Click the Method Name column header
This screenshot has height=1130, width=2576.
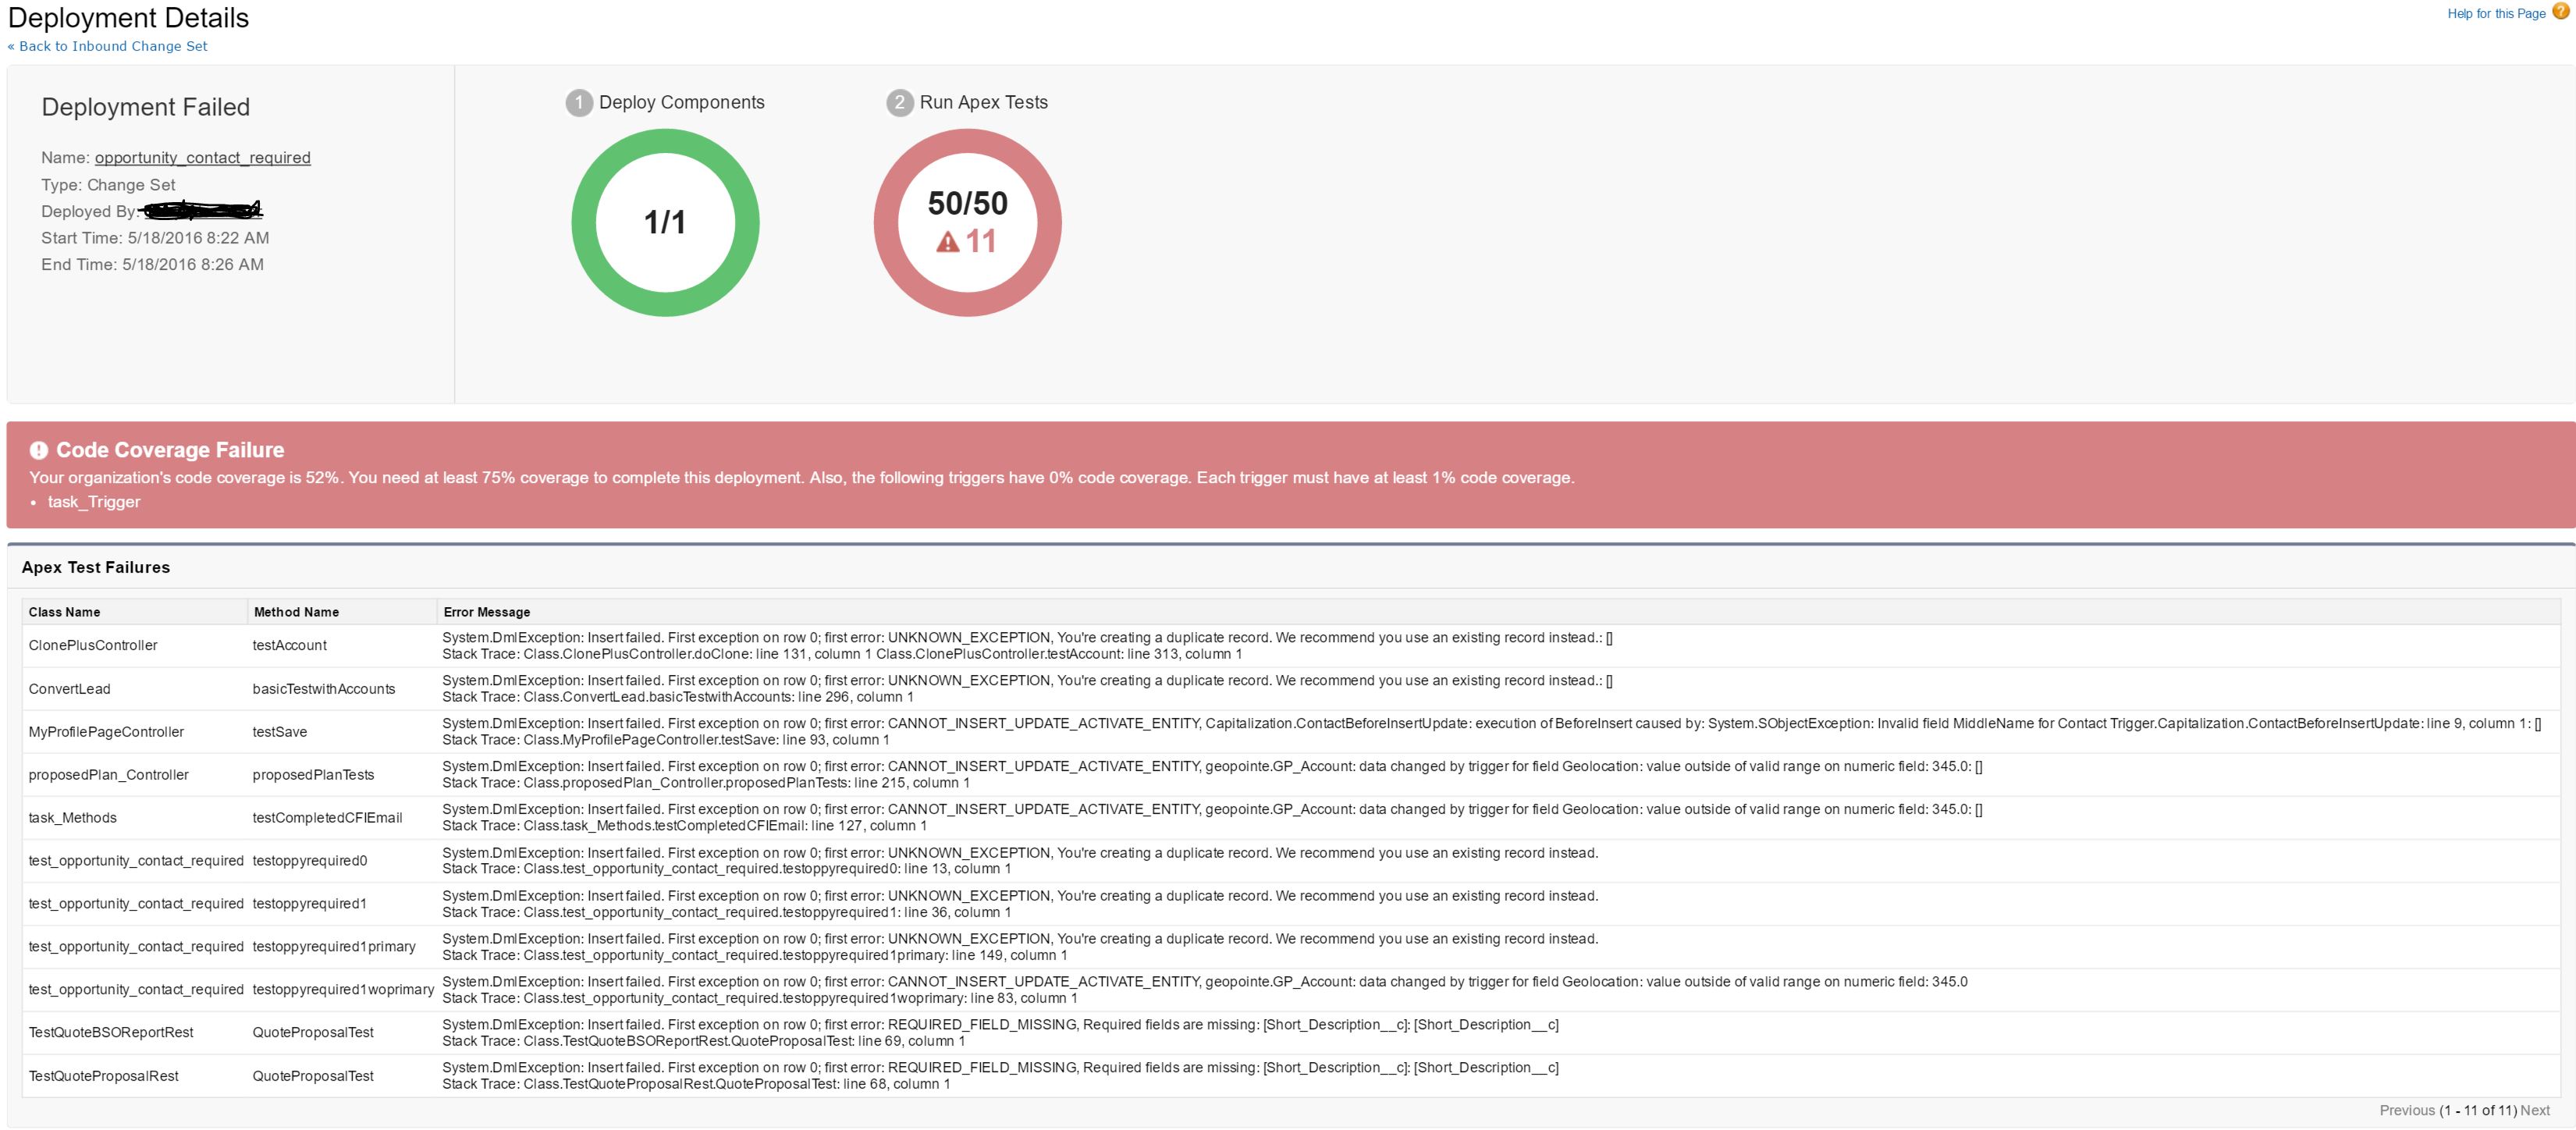pyautogui.click(x=296, y=612)
